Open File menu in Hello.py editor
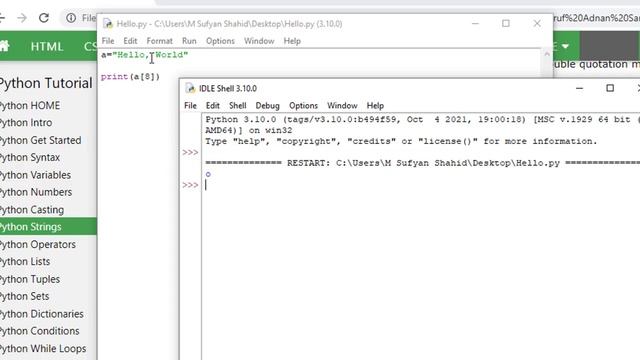This screenshot has height=360, width=640. point(108,41)
